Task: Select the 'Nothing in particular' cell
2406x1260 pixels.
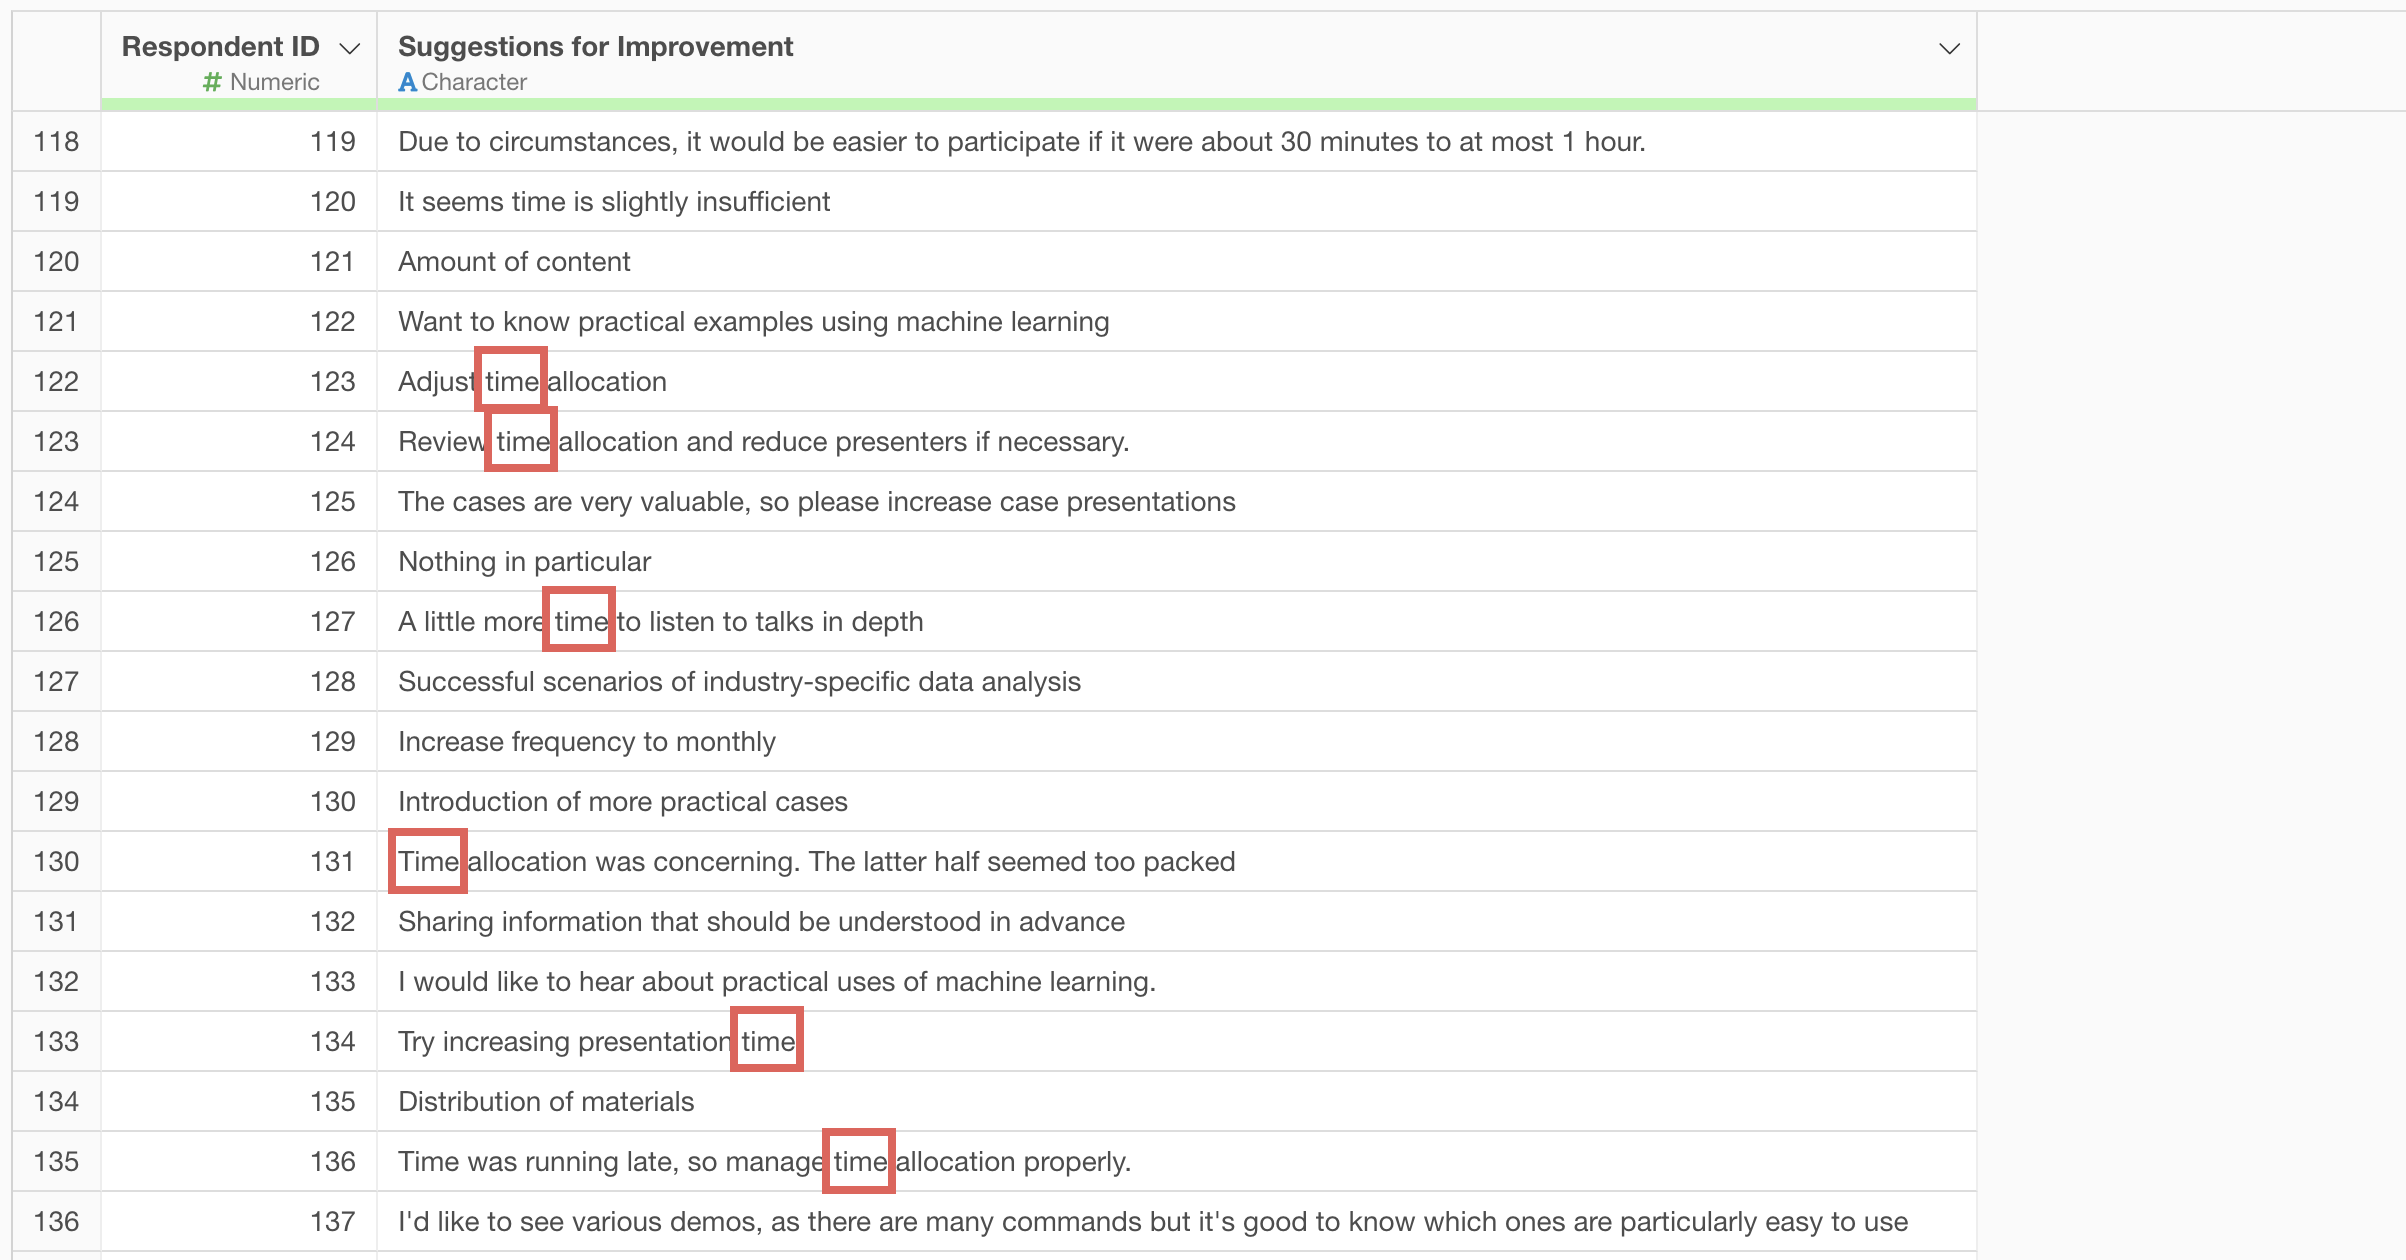Action: pyautogui.click(x=1177, y=561)
